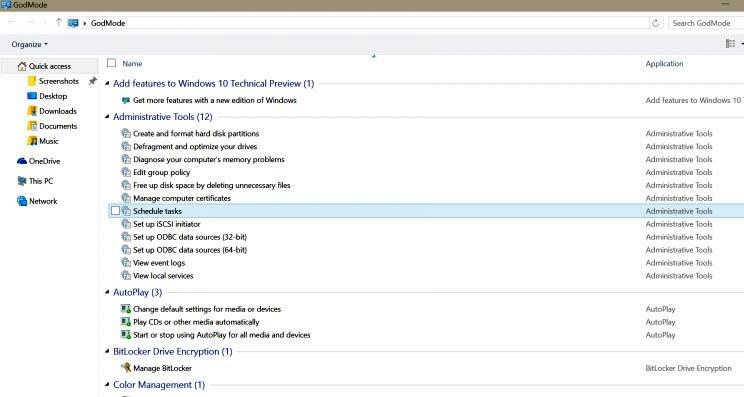Screen dimensions: 744x397
Task: Click the icon beside View event logs
Action: tap(126, 262)
